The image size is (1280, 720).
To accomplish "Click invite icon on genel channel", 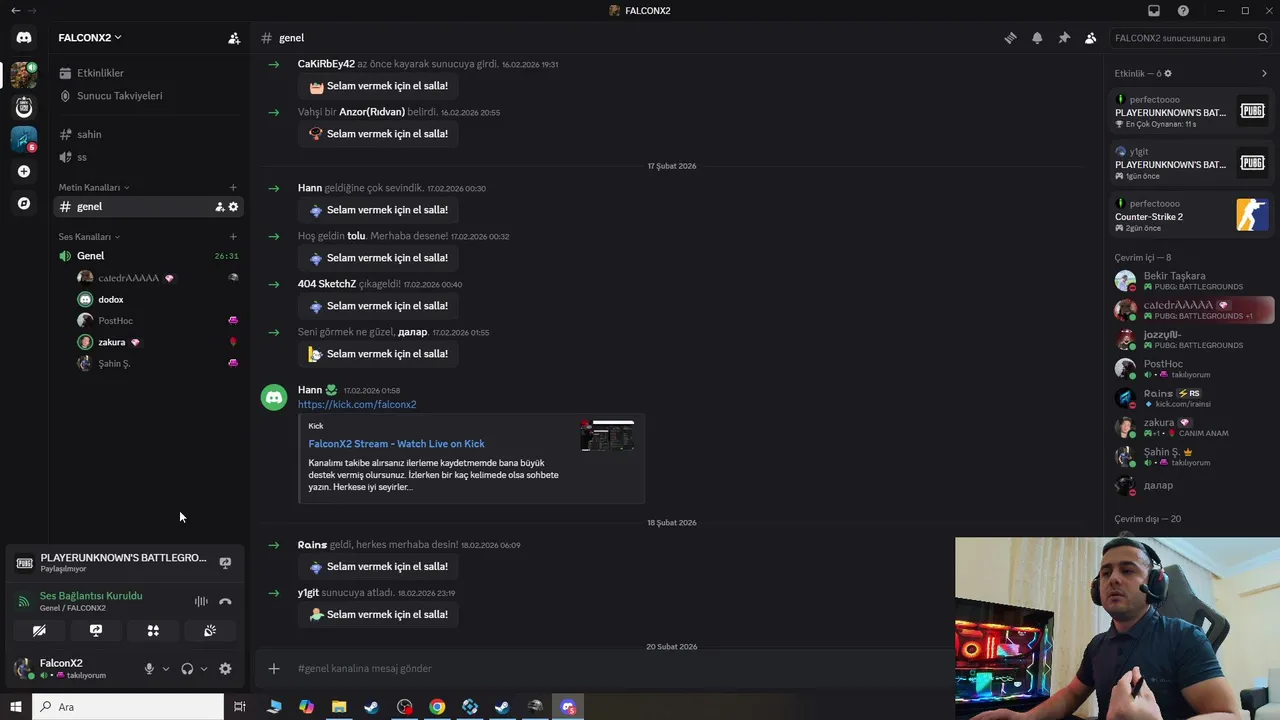I will (x=219, y=207).
